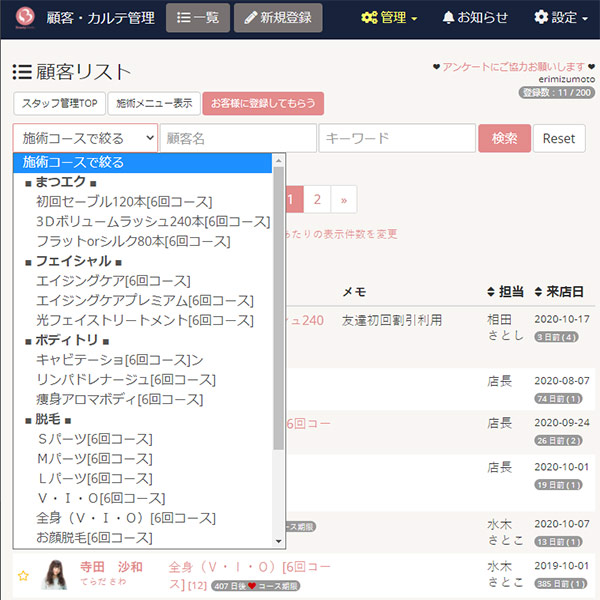Click the dropdown list scrollbar thumb
The height and width of the screenshot is (600, 600).
(279, 308)
